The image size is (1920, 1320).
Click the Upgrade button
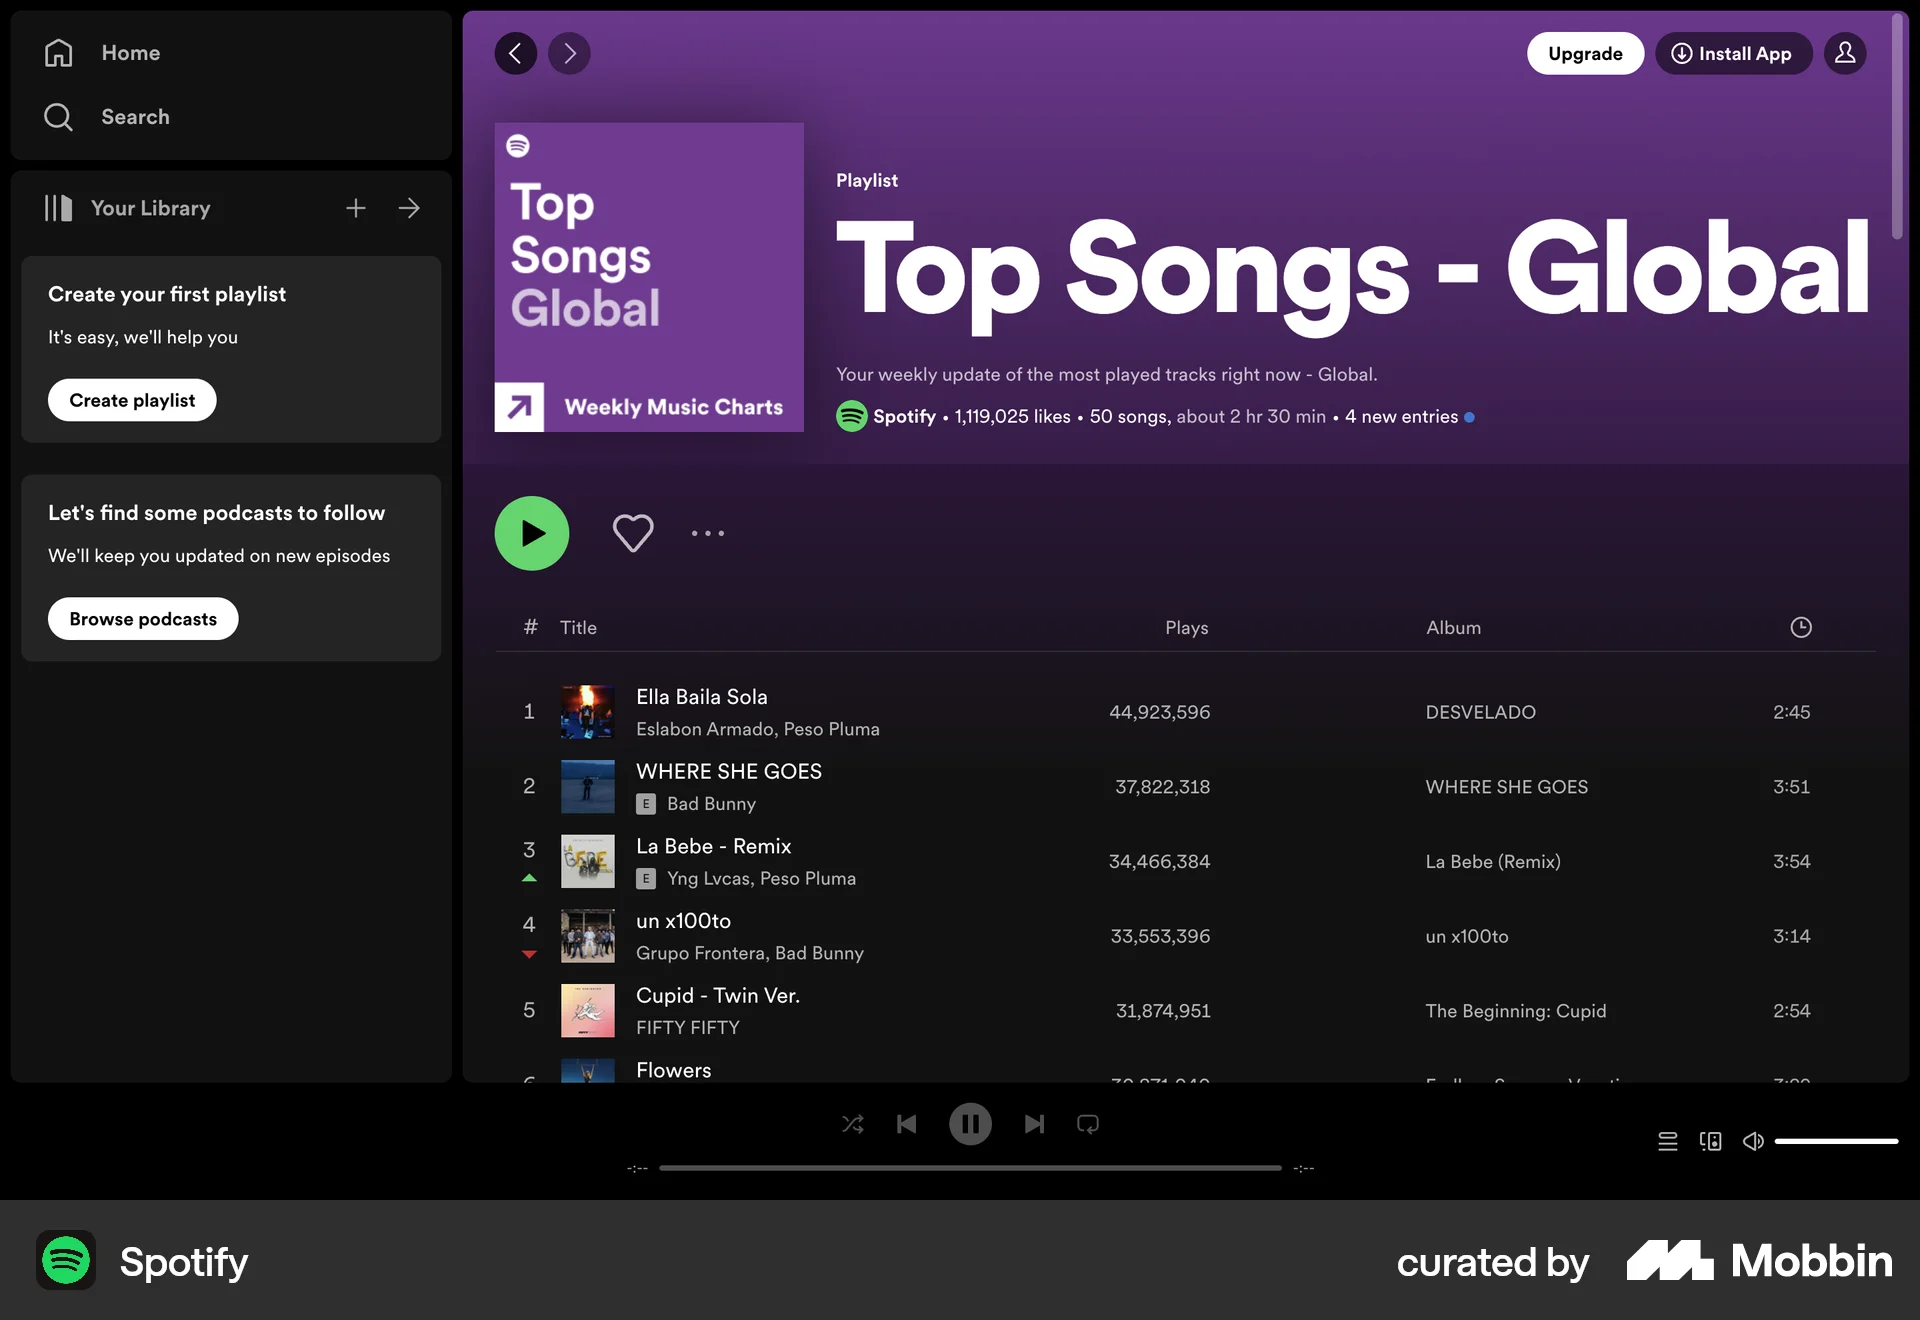(x=1585, y=53)
